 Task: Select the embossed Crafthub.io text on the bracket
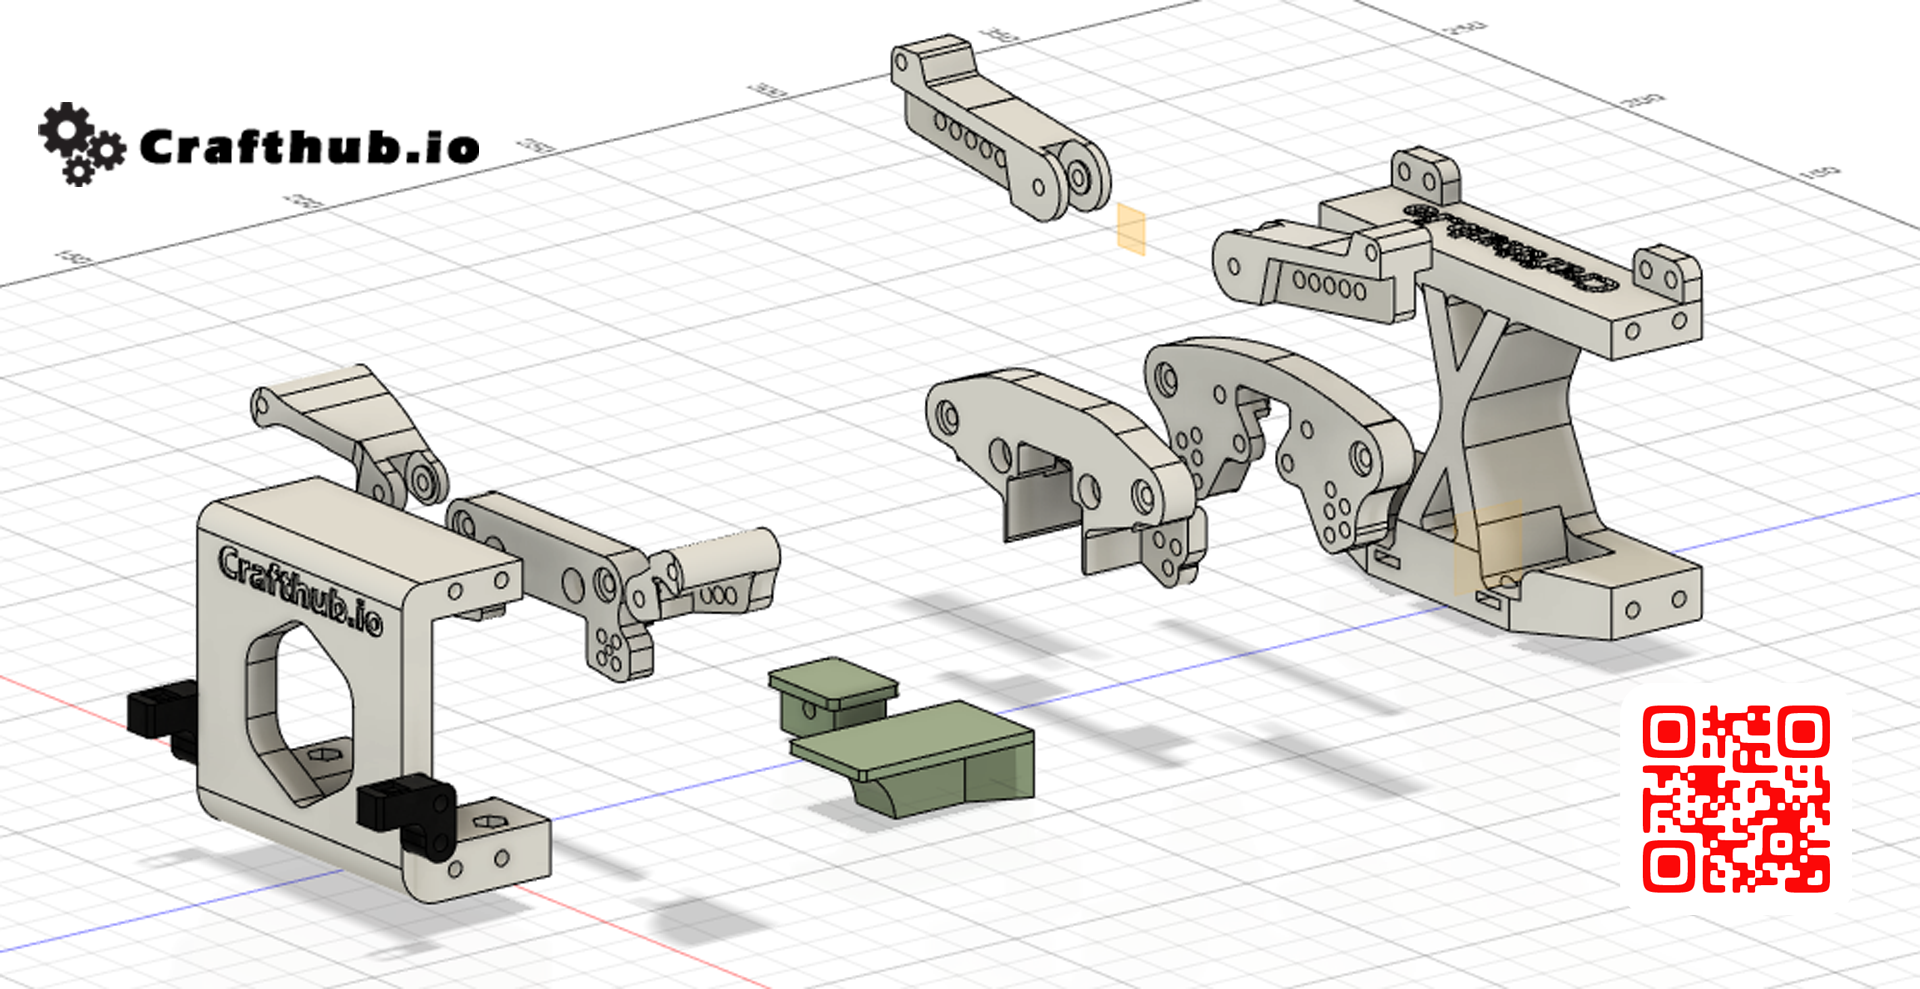(300, 591)
